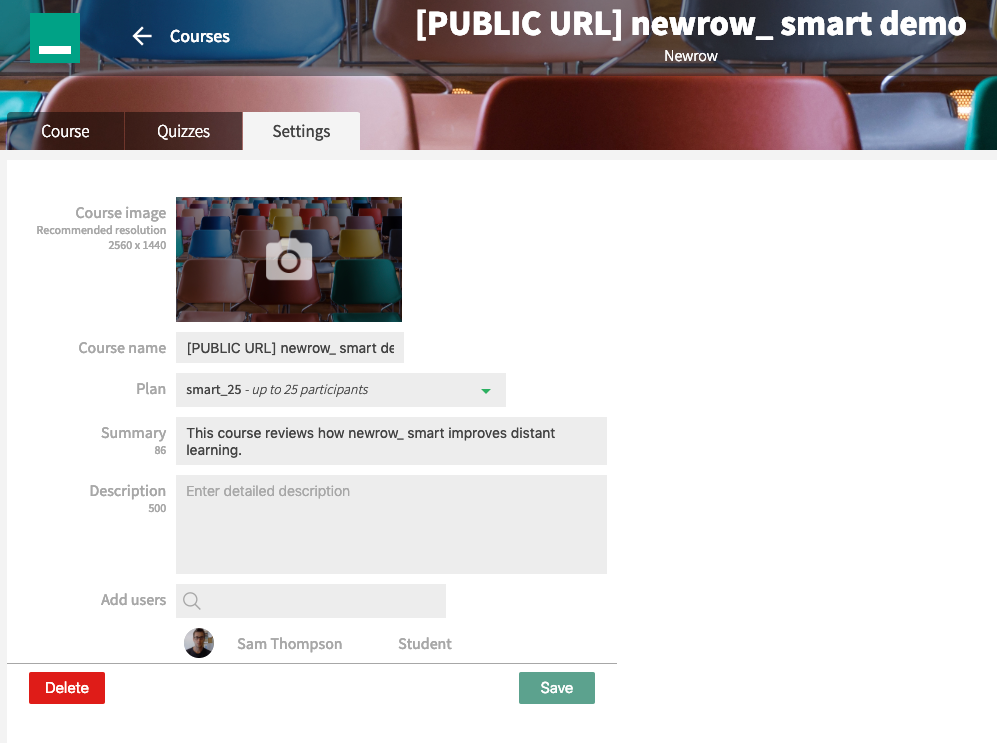
Task: Click the back arrow beside Courses
Action: click(x=142, y=36)
